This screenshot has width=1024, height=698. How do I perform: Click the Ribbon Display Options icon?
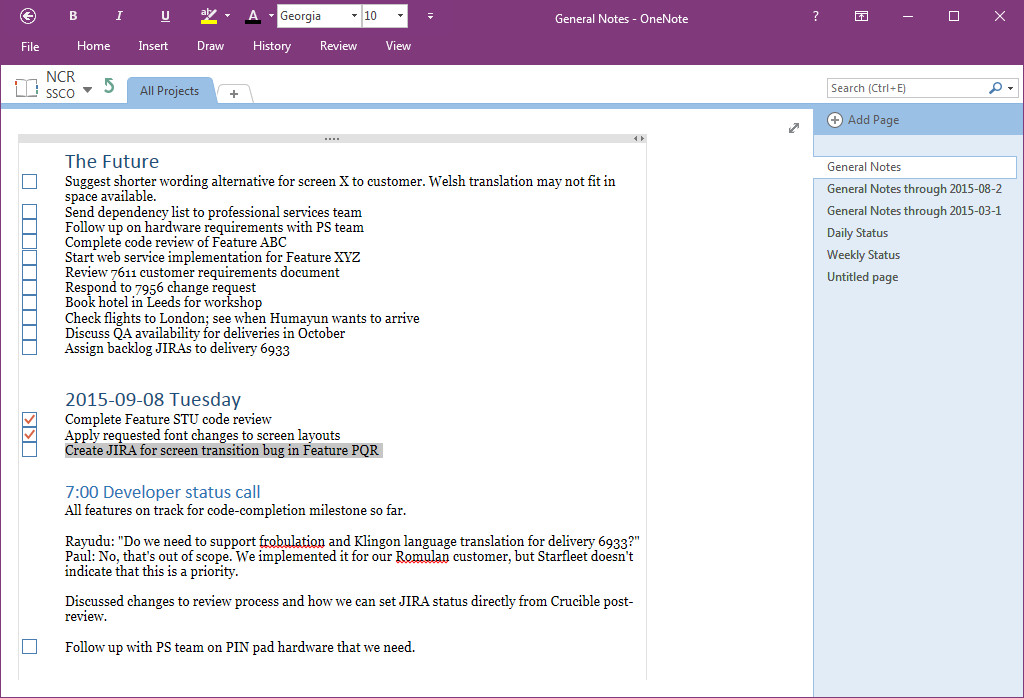pos(861,16)
